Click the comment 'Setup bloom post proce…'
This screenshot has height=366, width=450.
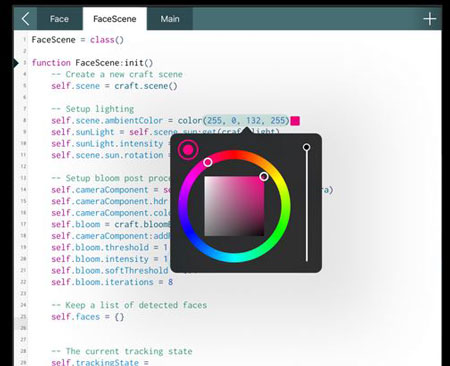click(111, 178)
